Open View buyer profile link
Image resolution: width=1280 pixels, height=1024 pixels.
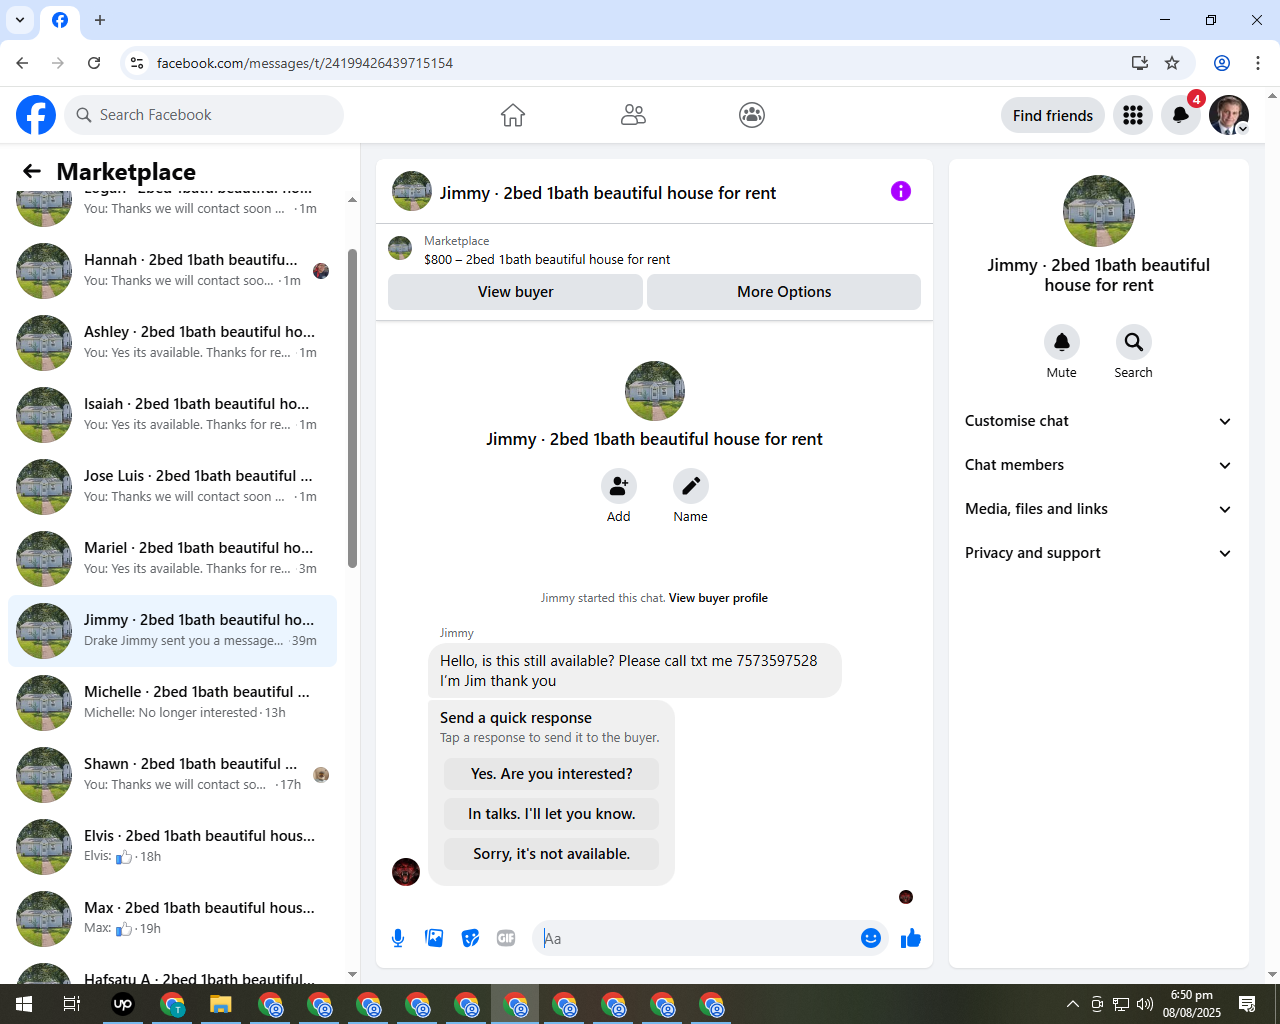click(x=718, y=598)
